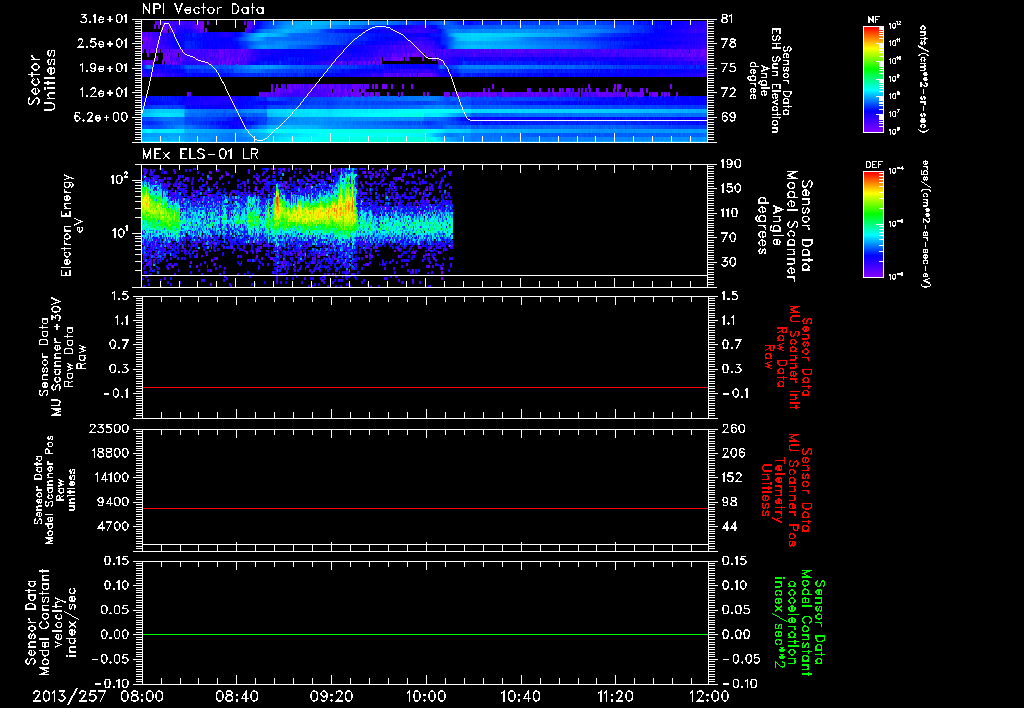
Task: Click the 110 scanner angle tick label
Action: tap(732, 213)
